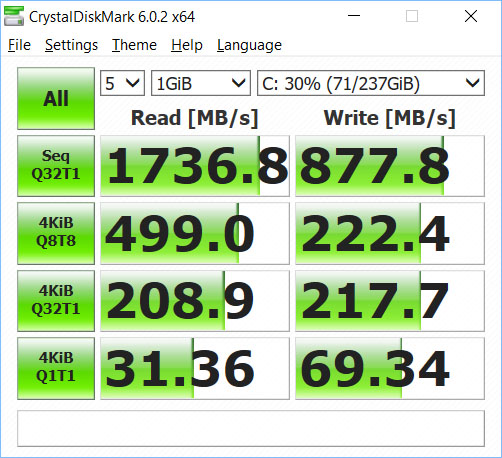The width and height of the screenshot is (502, 458).
Task: Expand the test count dropdown showing 5
Action: [x=122, y=83]
